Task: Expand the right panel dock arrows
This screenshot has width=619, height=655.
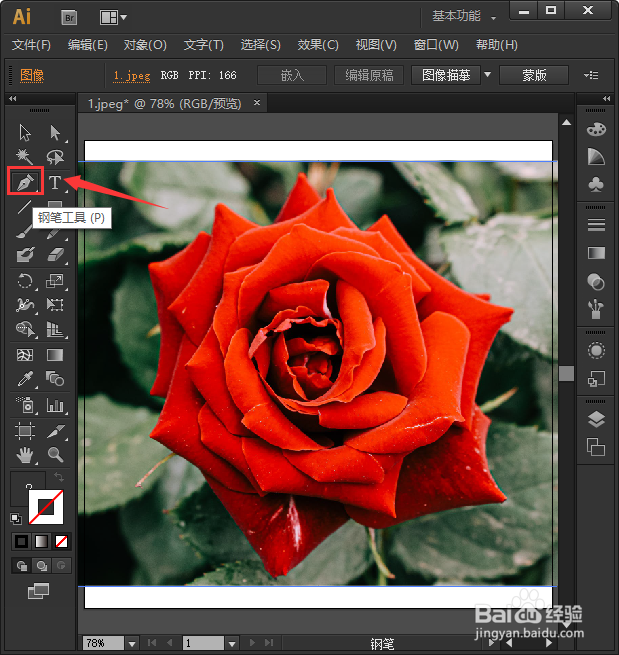Action: (606, 99)
